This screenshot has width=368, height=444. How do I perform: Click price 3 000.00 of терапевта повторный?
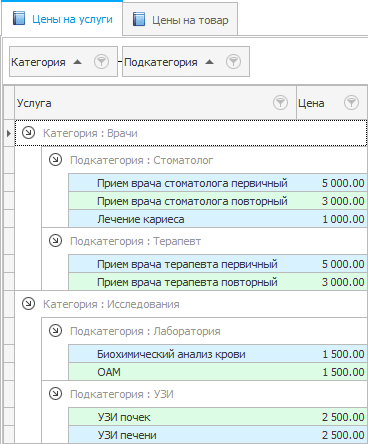tap(343, 282)
